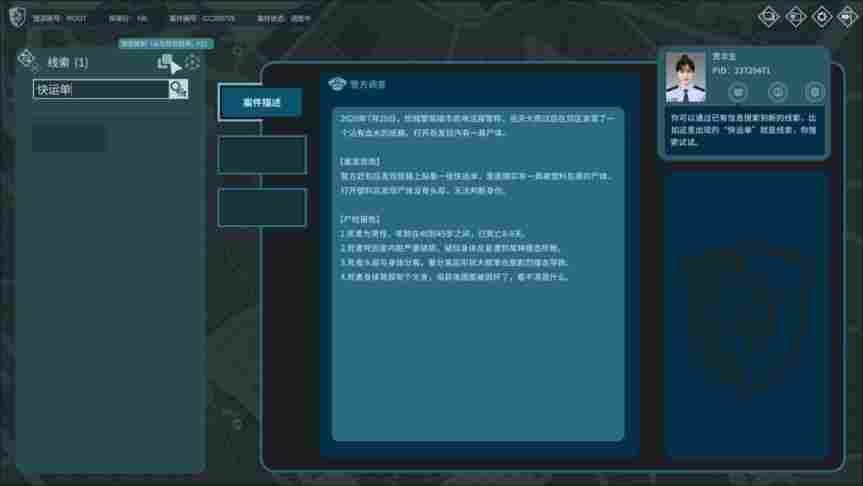Click the first round icon under the officer's PID
Screen dimensions: 863x486
coord(738,92)
